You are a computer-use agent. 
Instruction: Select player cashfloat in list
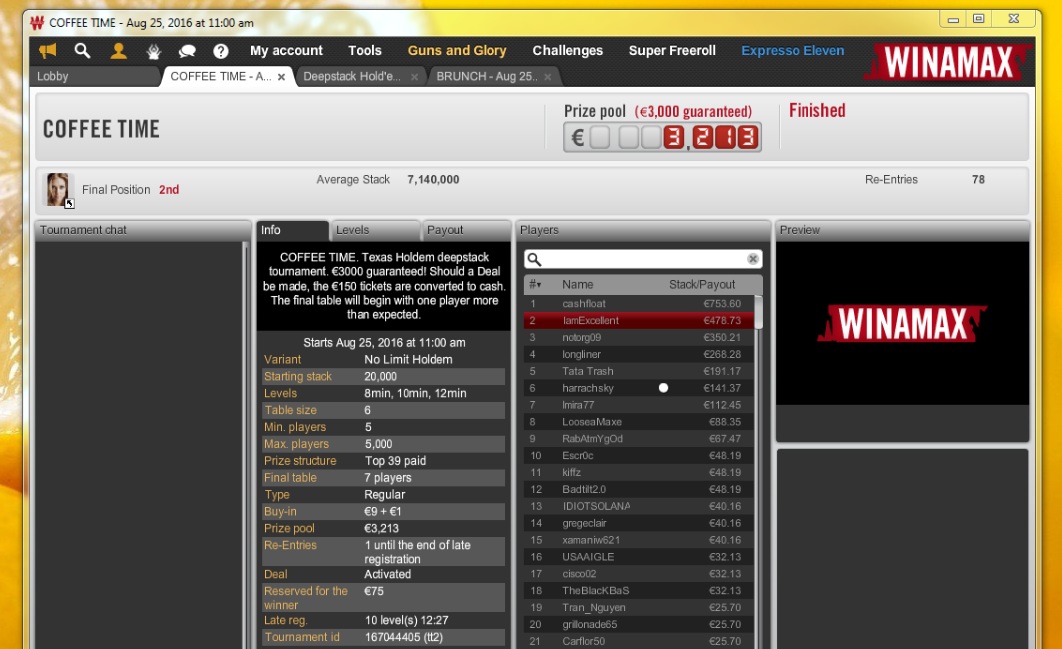click(639, 303)
